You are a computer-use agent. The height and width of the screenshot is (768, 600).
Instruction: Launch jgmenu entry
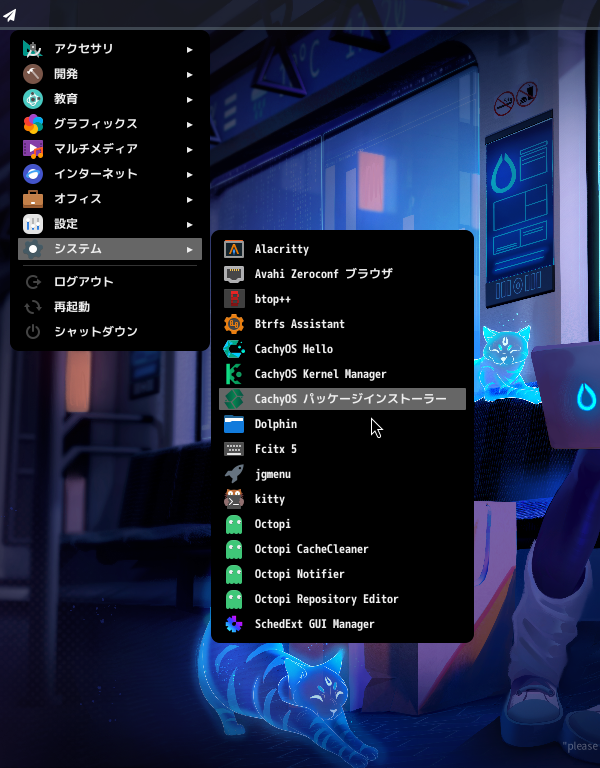[342, 474]
